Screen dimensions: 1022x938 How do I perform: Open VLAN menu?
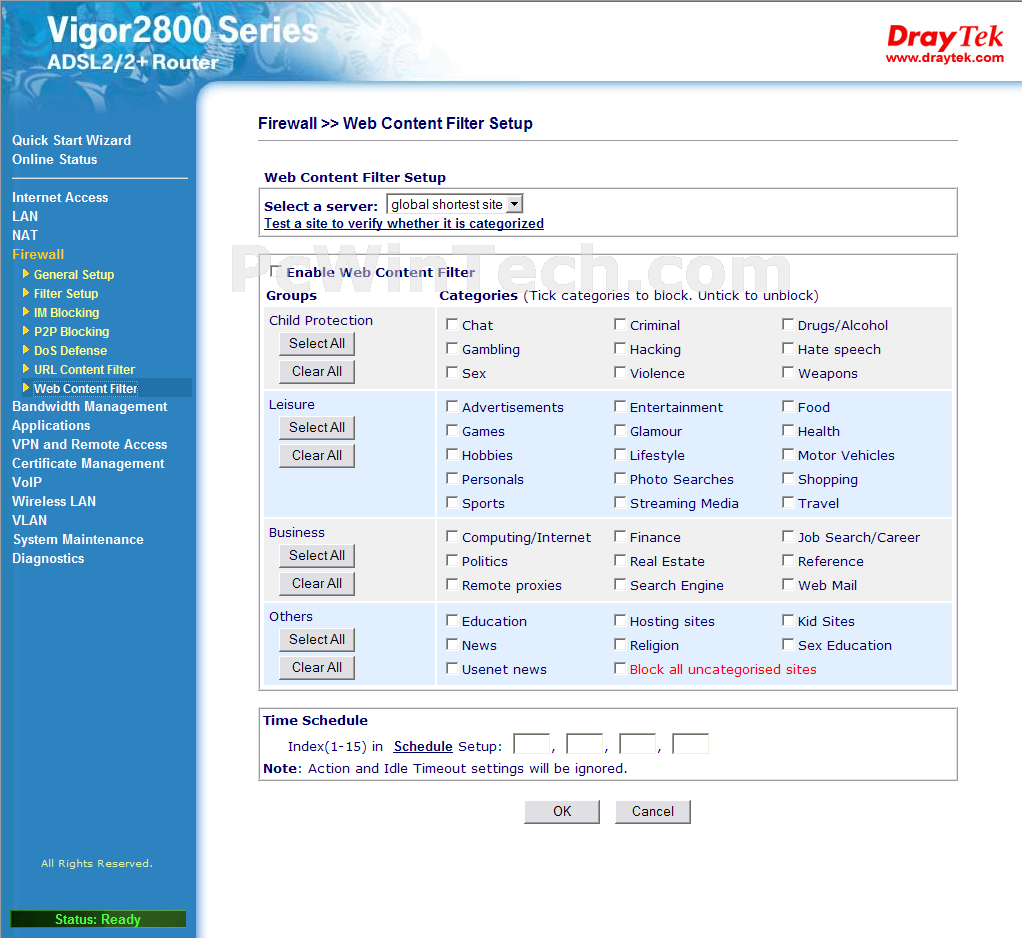pyautogui.click(x=29, y=520)
